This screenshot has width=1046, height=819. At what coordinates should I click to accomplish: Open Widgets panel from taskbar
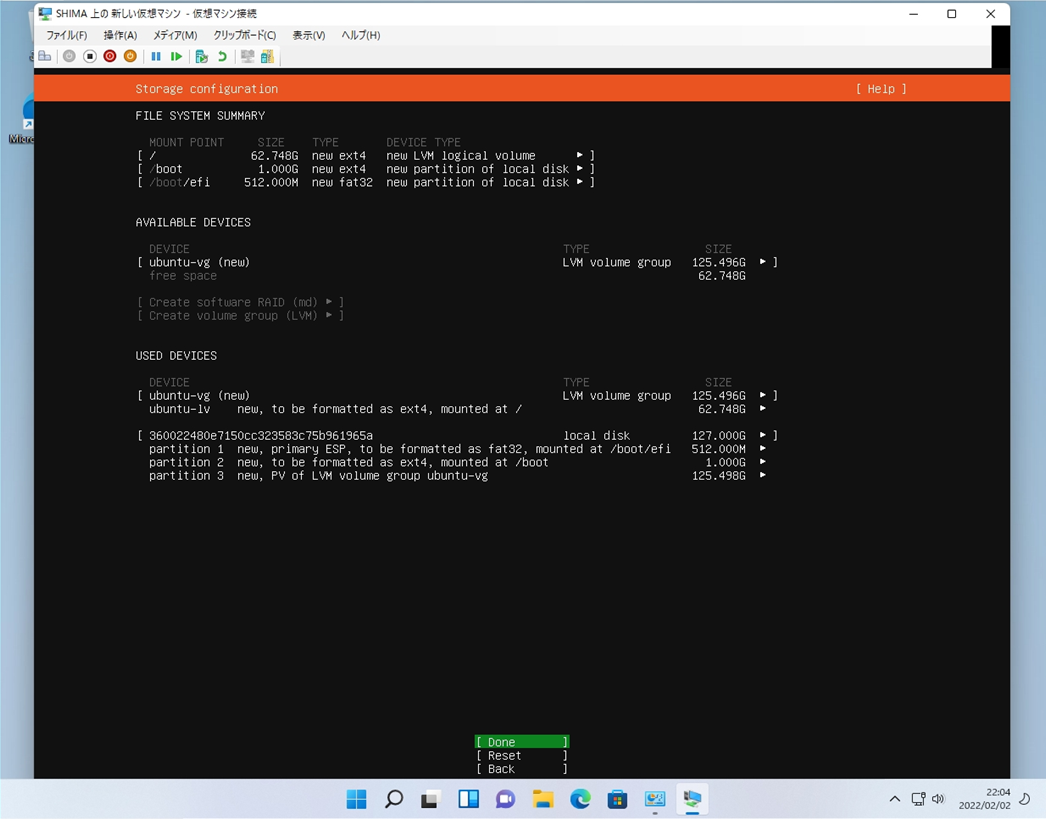[x=468, y=798]
